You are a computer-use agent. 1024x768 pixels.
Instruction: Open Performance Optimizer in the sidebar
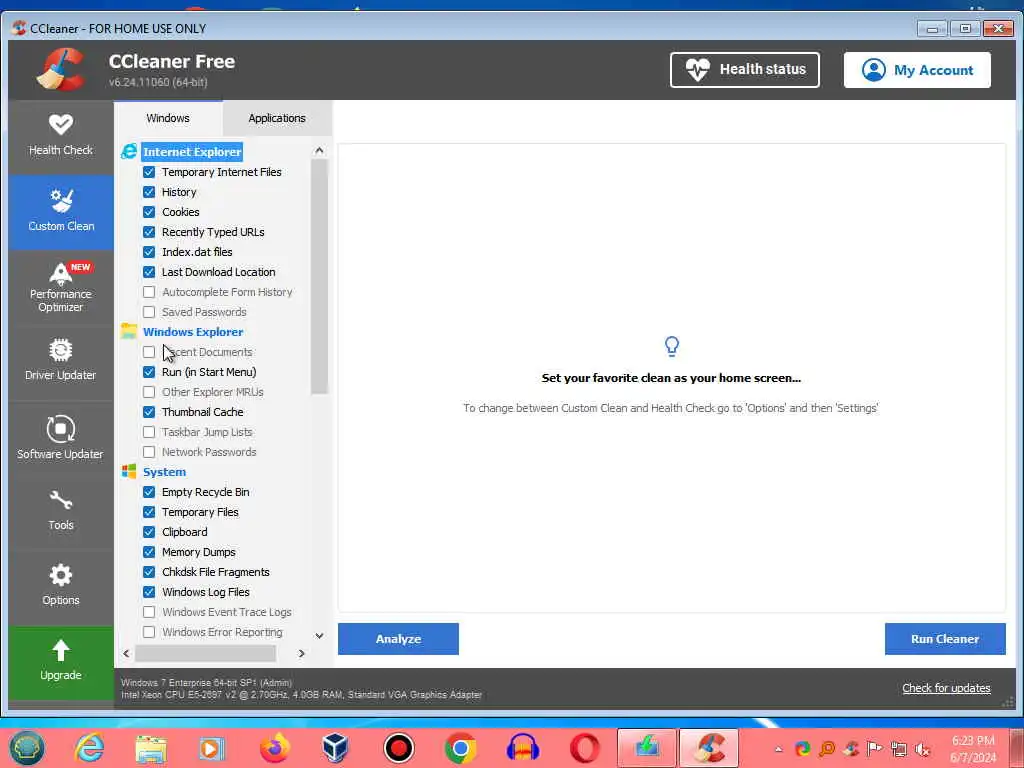(x=61, y=287)
